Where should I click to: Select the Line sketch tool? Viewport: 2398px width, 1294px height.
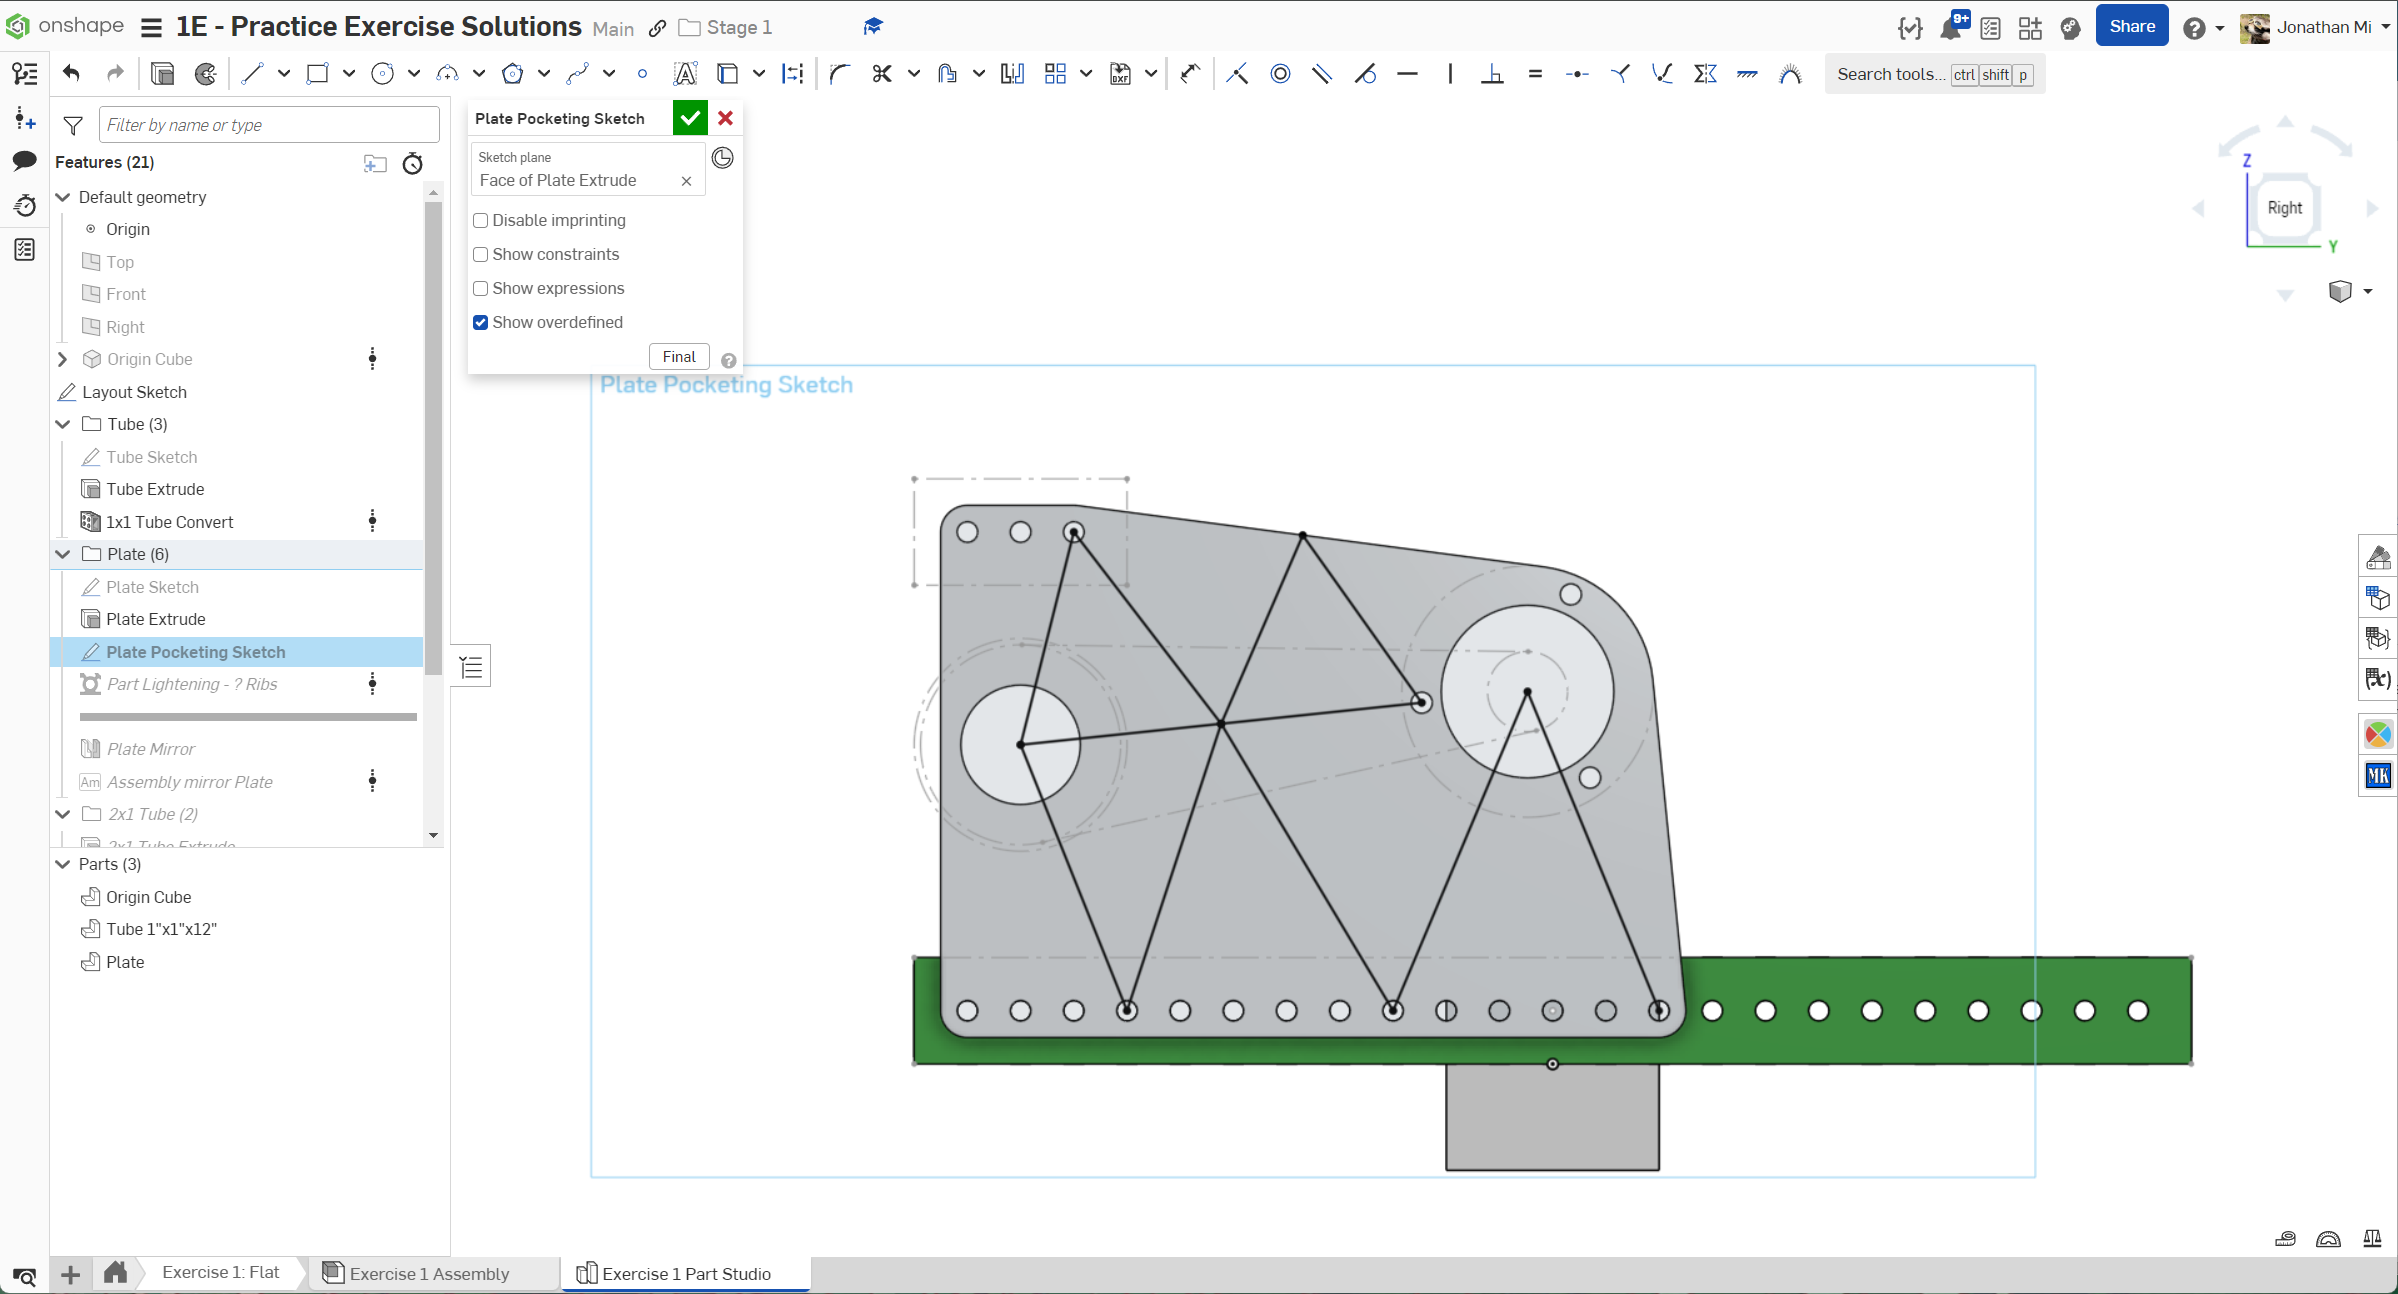[x=252, y=74]
